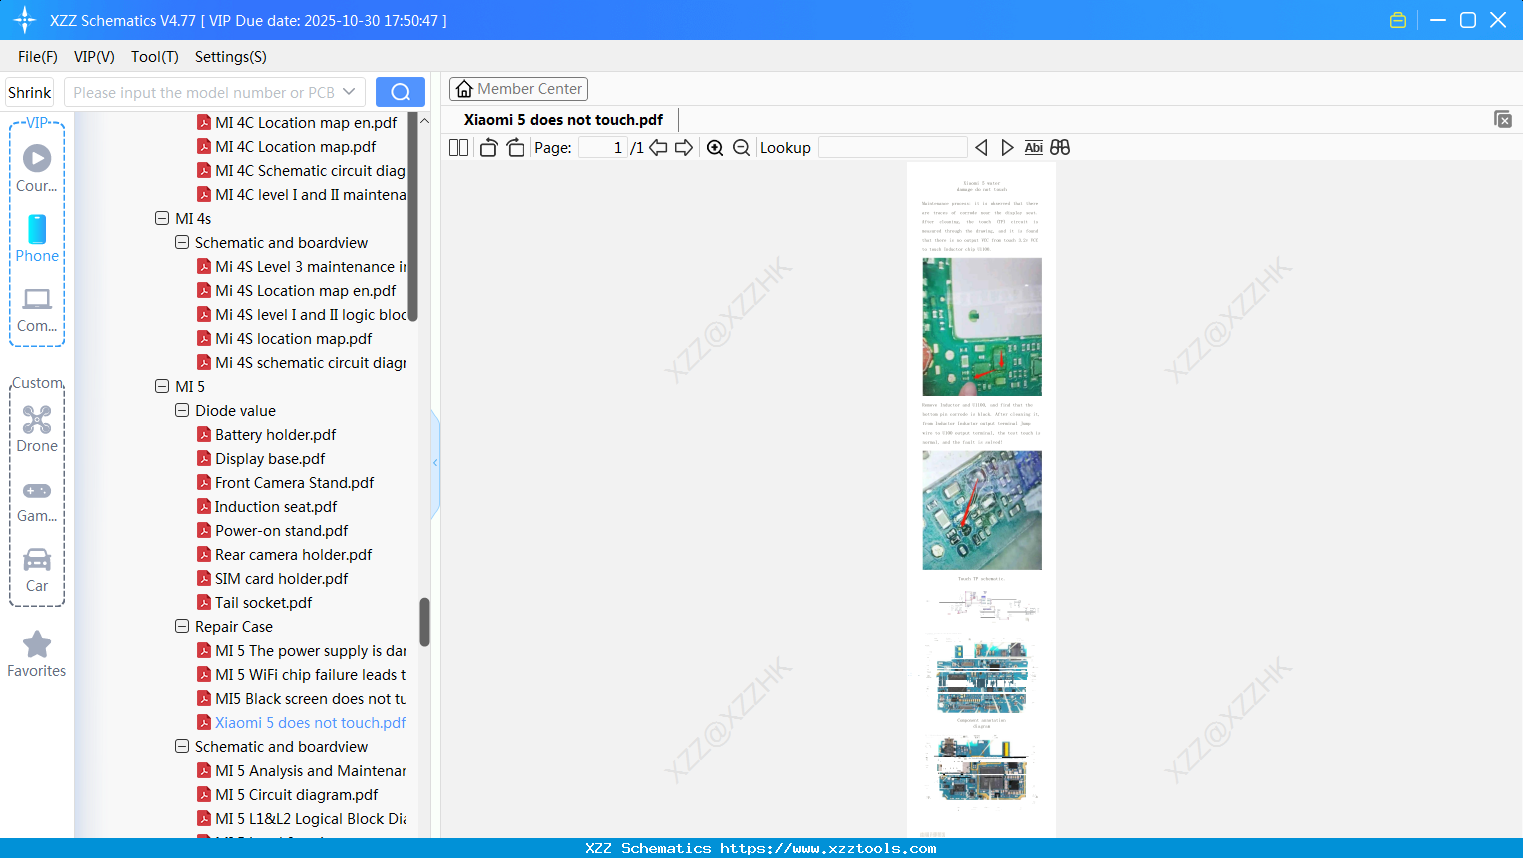Click first green circuit board photo
Screen dimensions: 1523x858
[982, 327]
